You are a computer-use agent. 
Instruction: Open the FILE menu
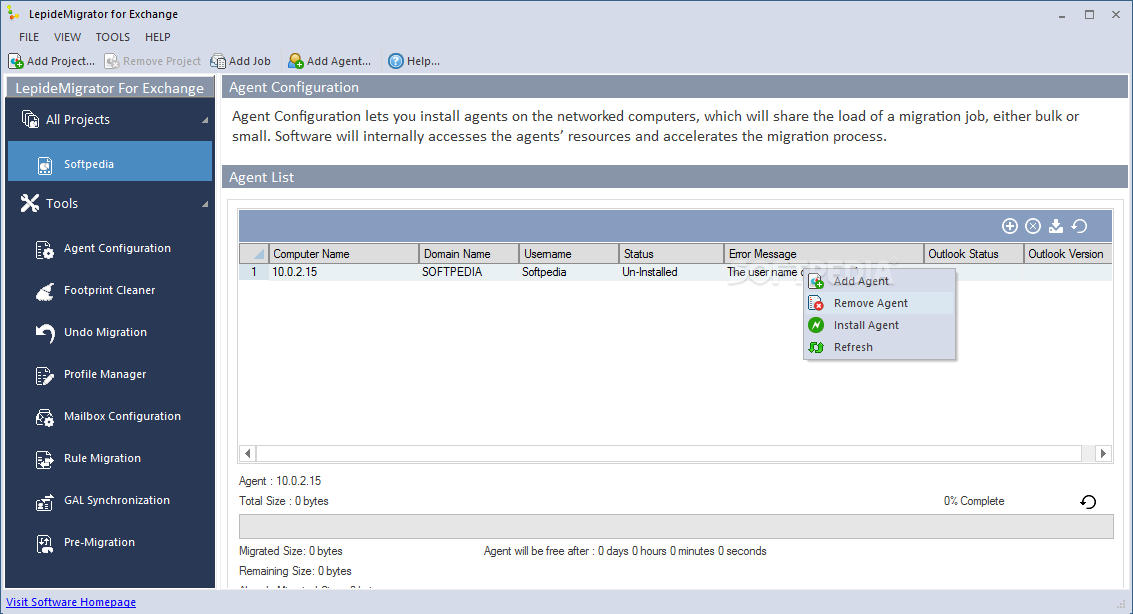29,37
